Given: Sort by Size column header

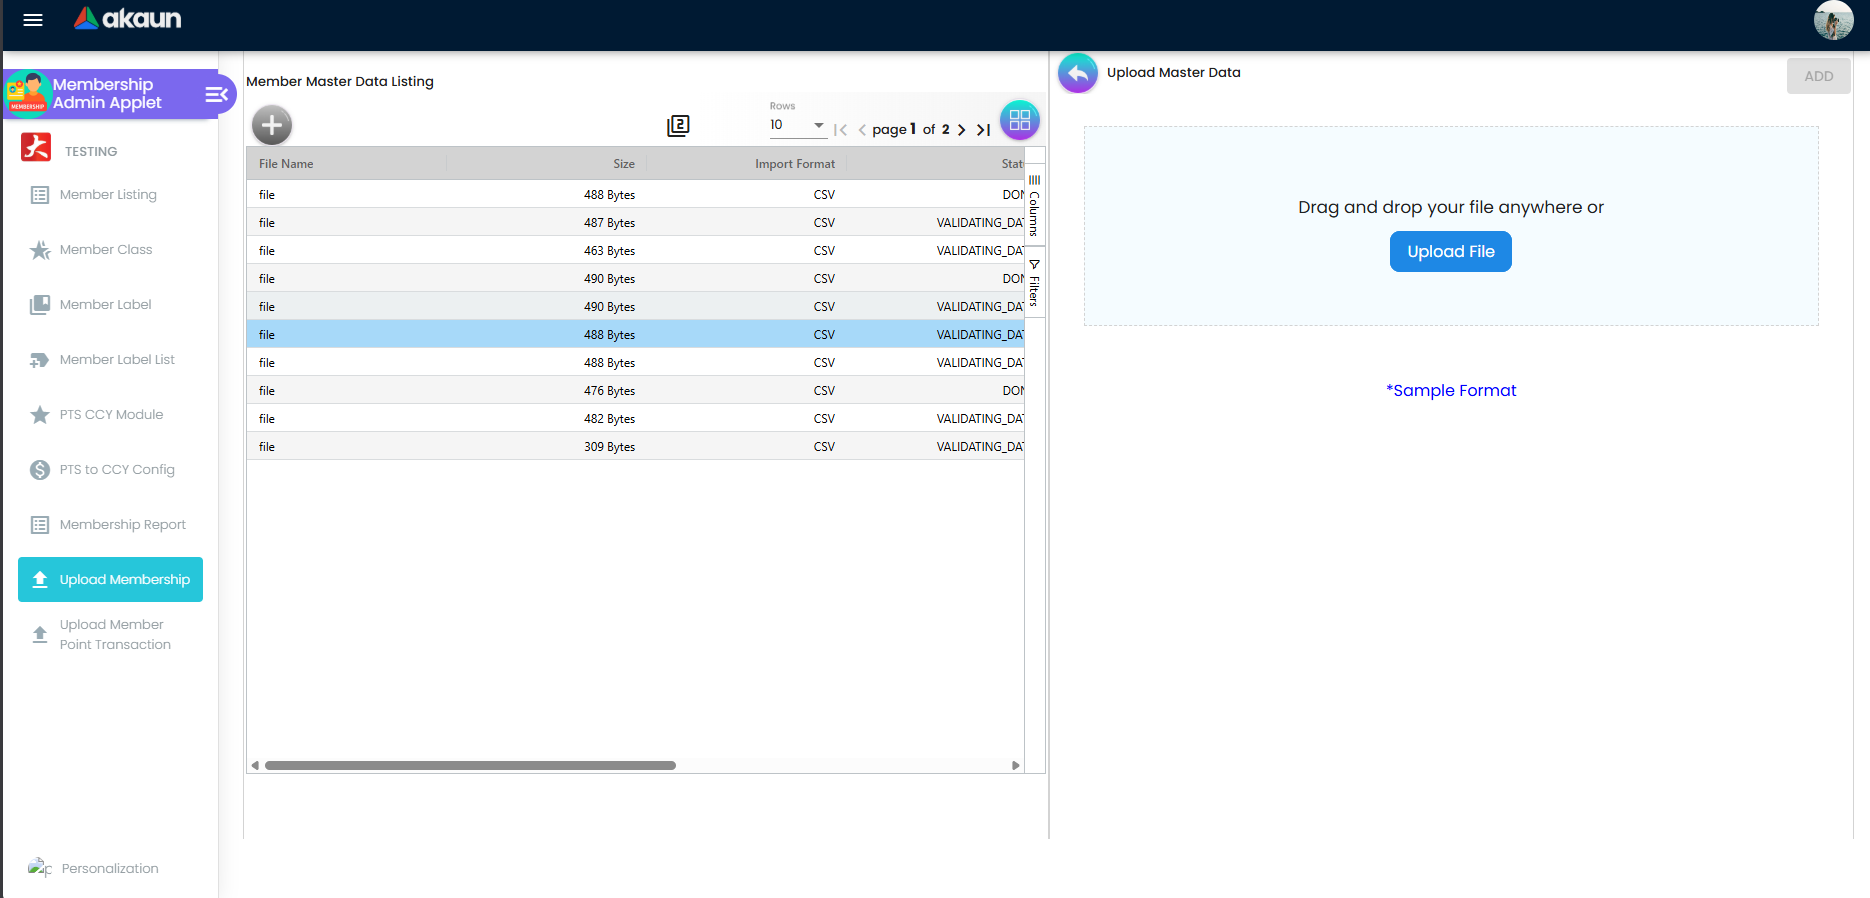Looking at the screenshot, I should click(x=546, y=164).
